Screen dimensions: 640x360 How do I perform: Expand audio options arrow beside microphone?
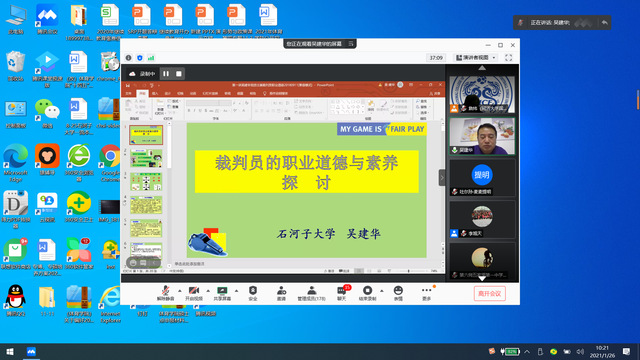[x=180, y=291]
